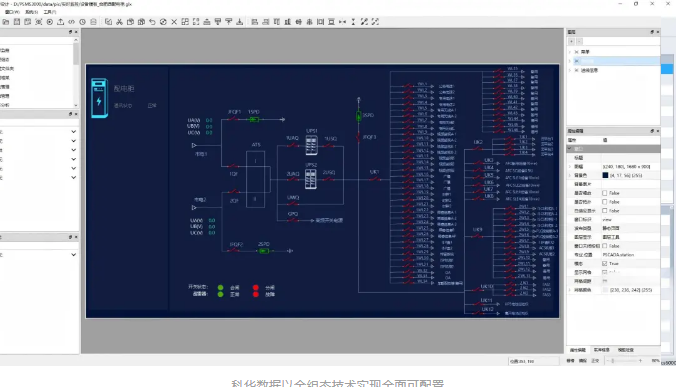Click the same-height vertical arrows icon
Image resolution: width=676 pixels, height=387 pixels.
(x=353, y=22)
